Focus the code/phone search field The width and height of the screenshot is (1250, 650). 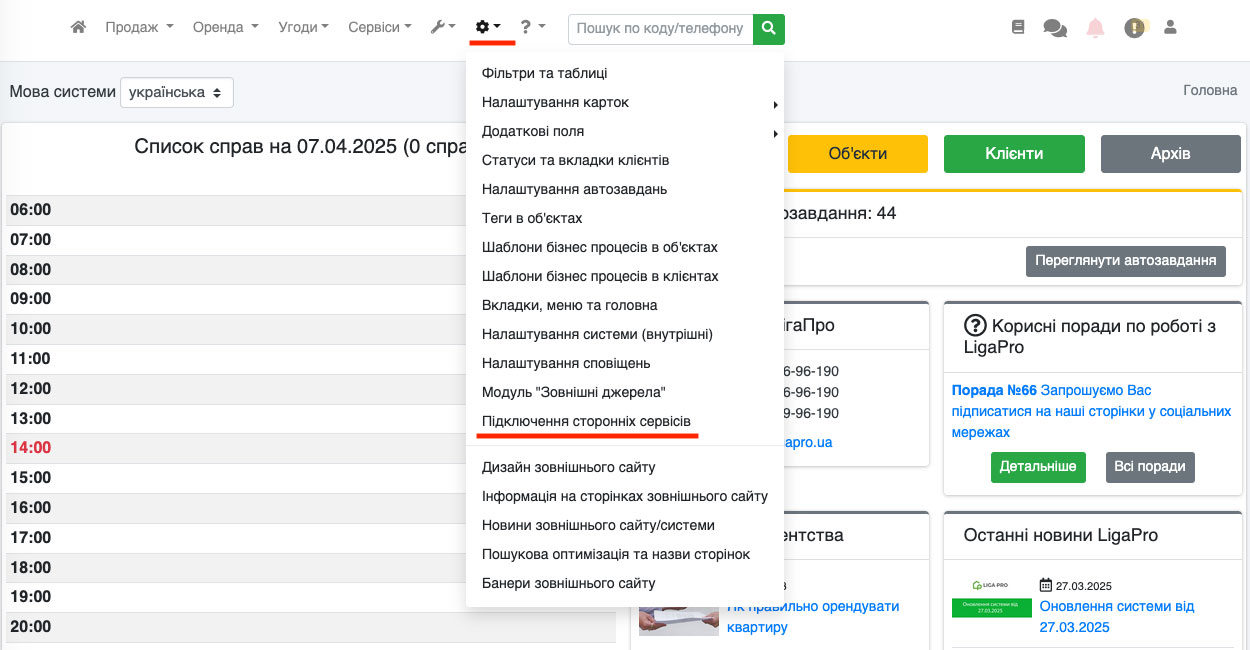(660, 29)
